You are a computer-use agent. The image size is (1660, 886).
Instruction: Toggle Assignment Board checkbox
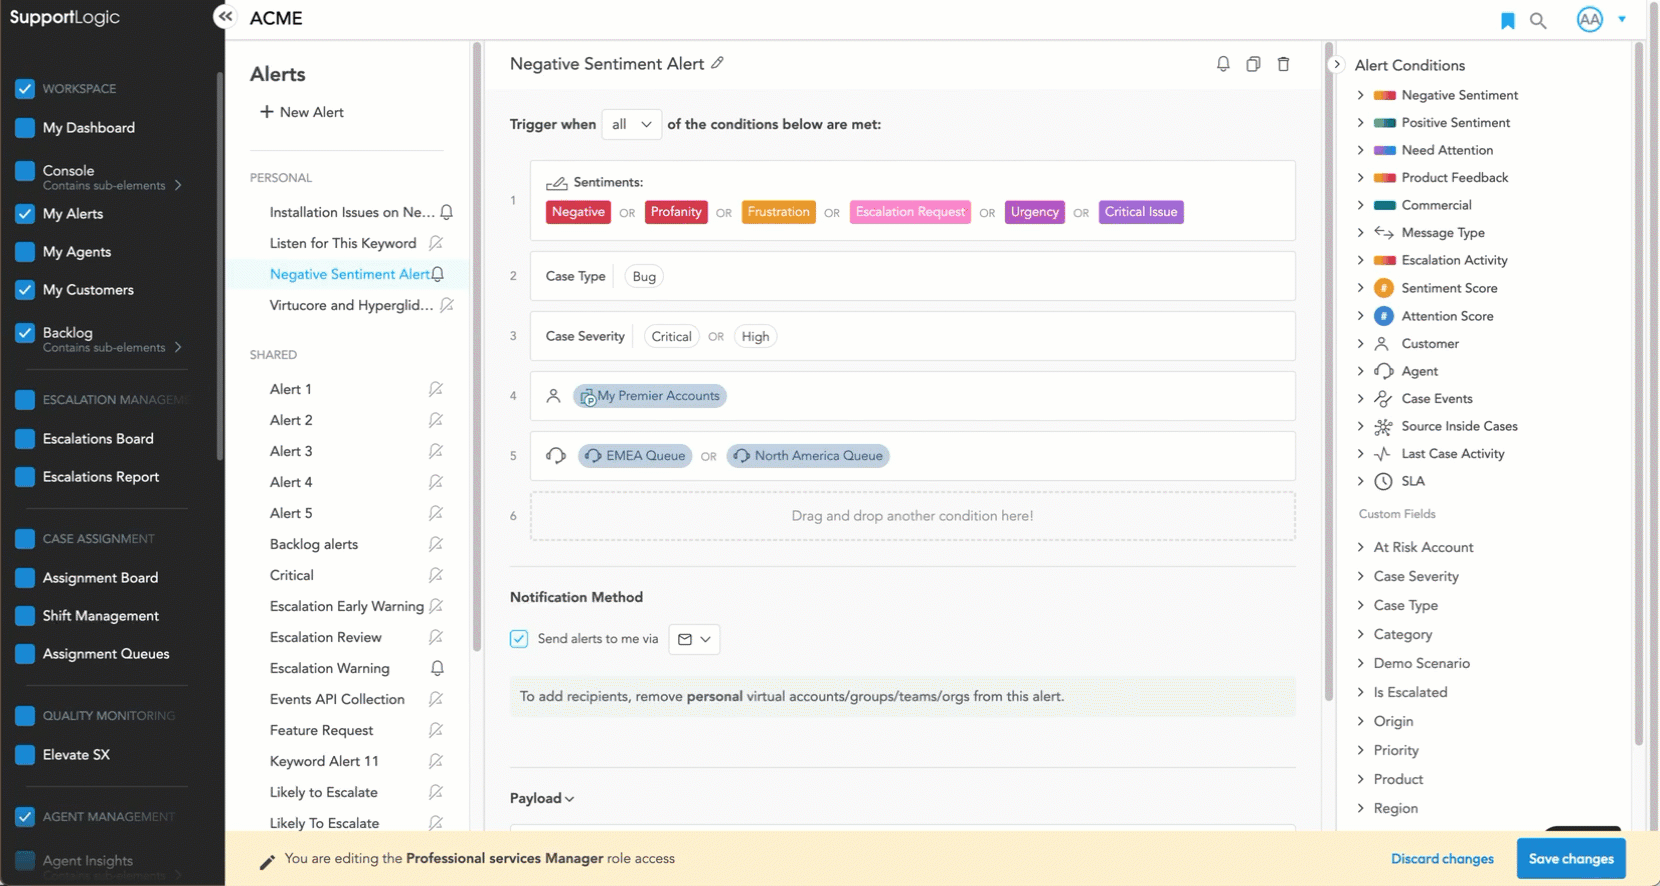pyautogui.click(x=25, y=578)
